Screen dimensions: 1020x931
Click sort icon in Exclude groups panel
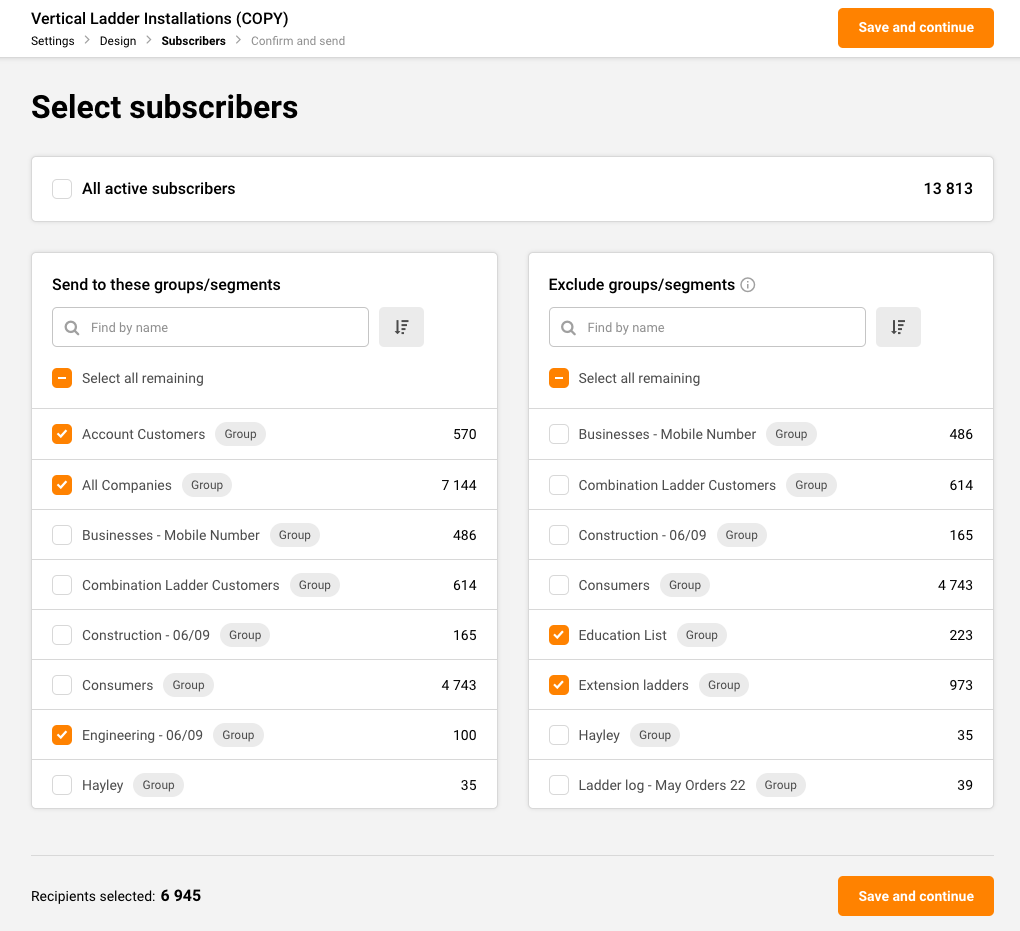[898, 327]
